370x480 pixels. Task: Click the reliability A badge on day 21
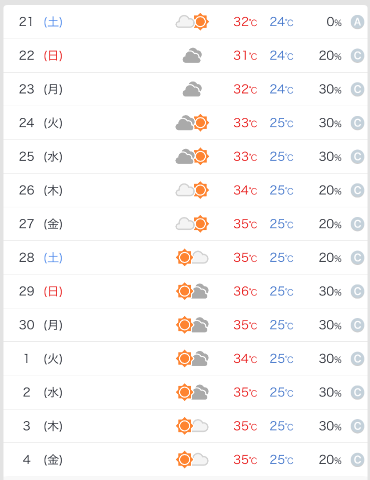point(357,22)
